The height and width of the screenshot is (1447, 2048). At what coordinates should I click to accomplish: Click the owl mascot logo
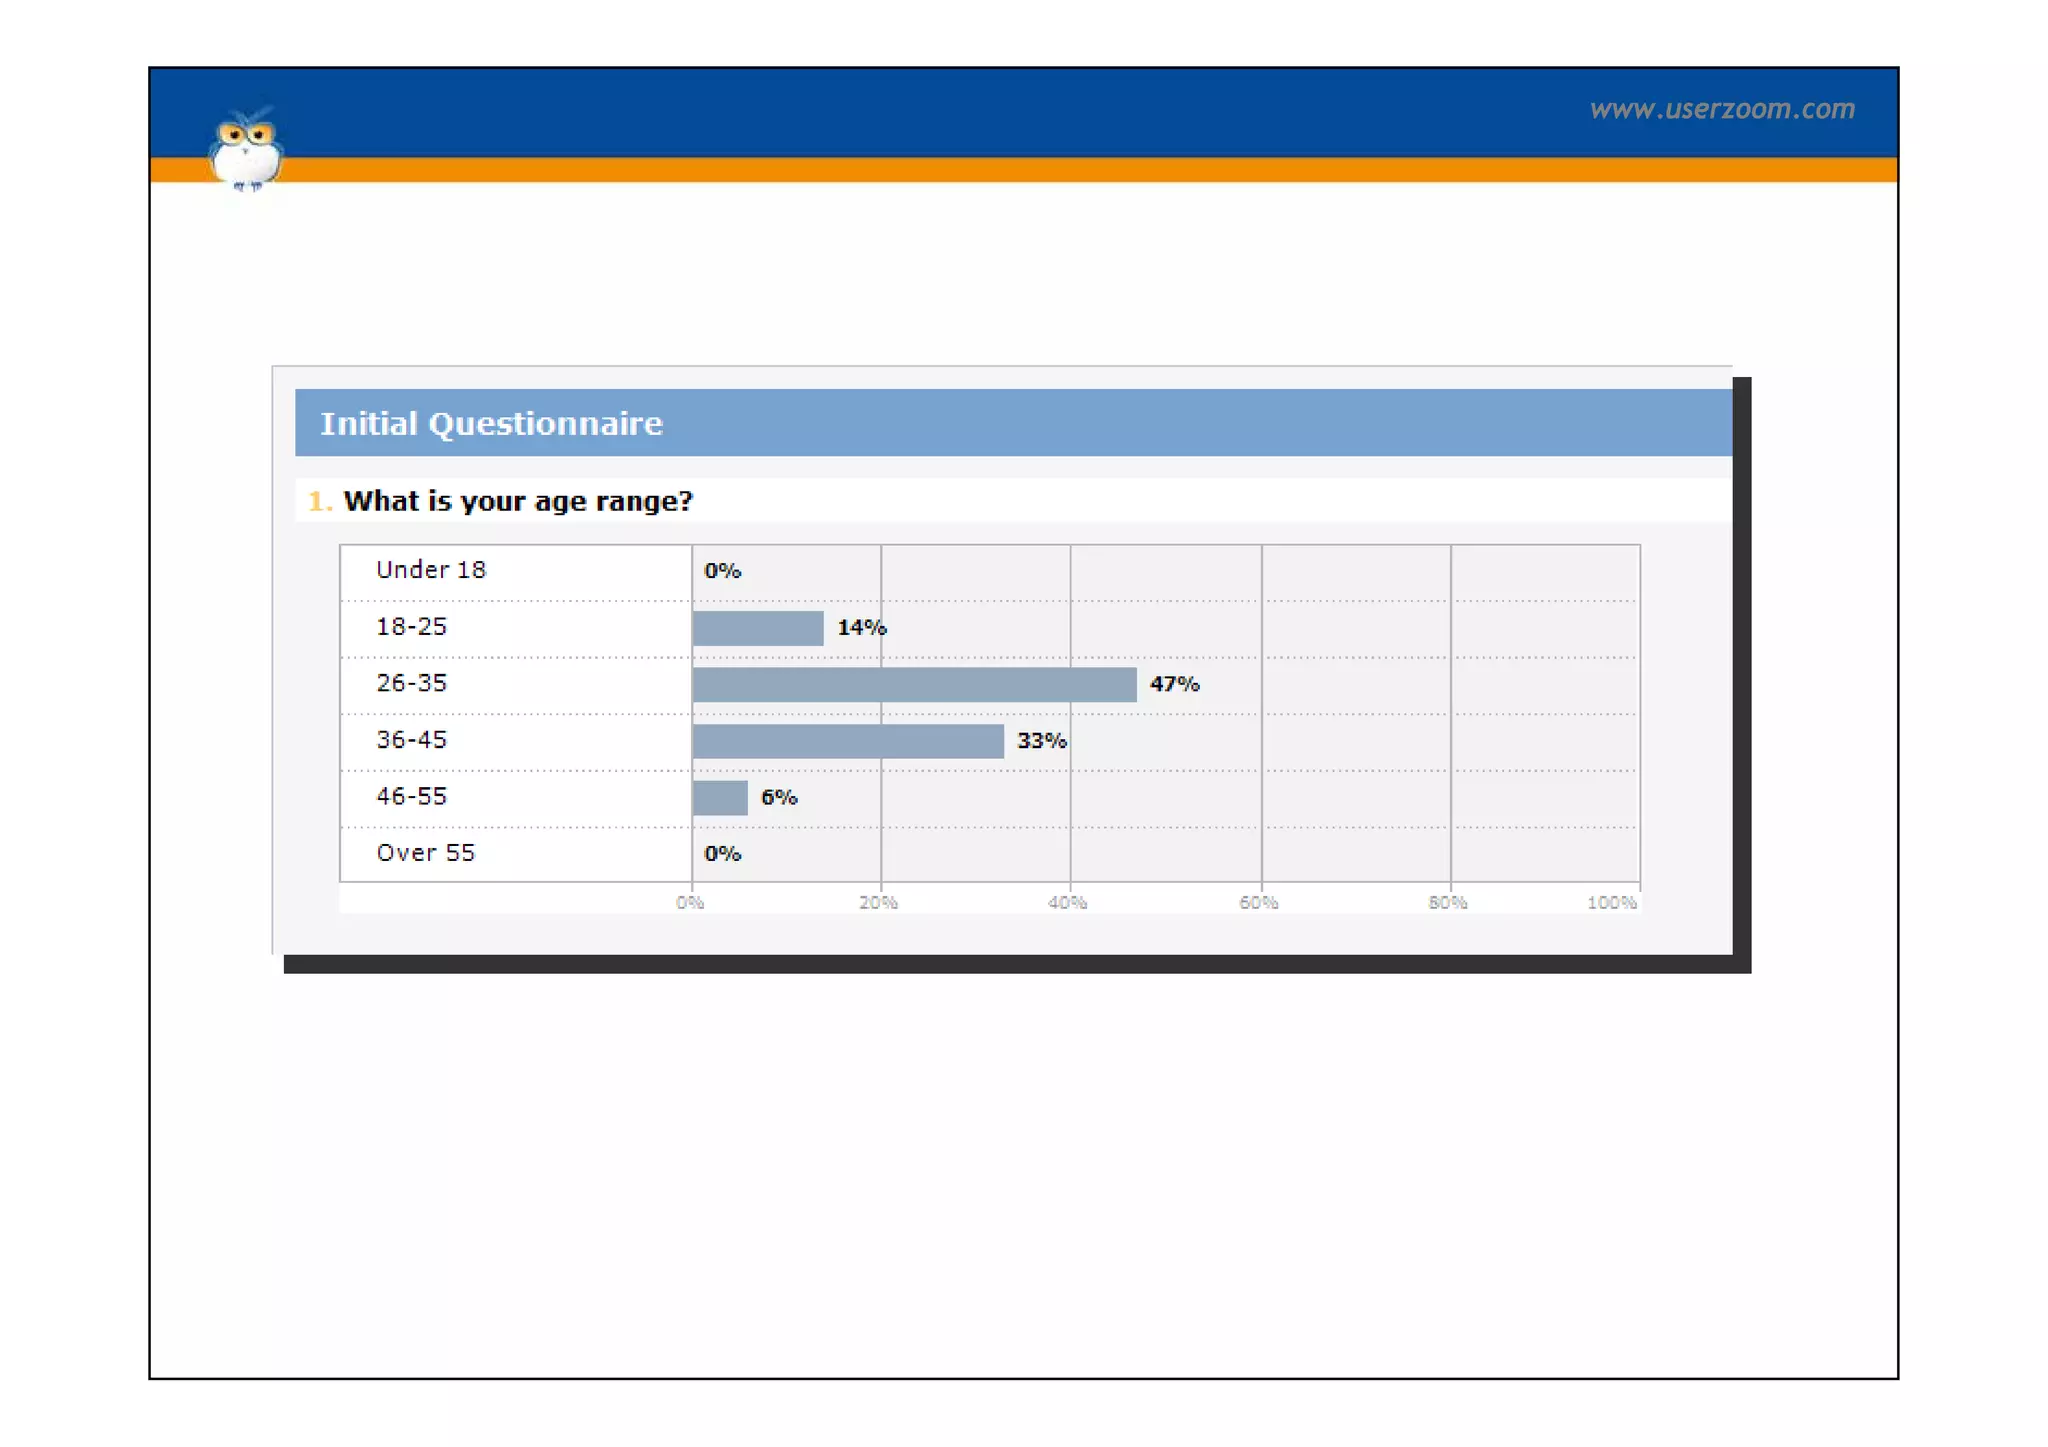(x=245, y=150)
